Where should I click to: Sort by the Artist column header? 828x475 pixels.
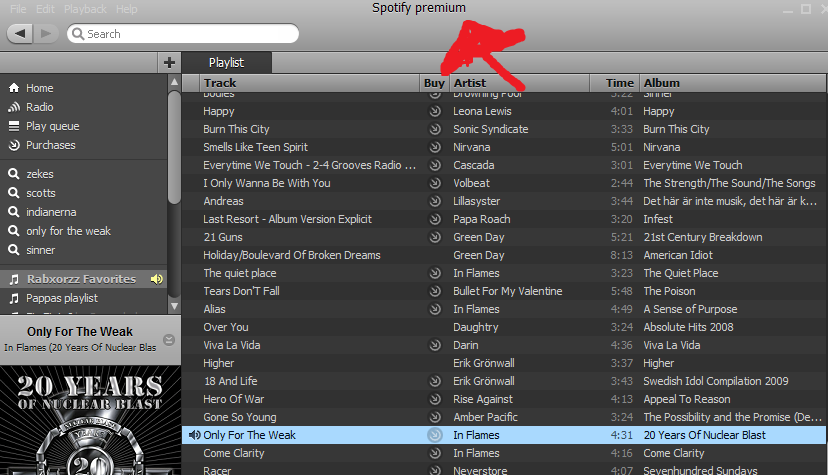(520, 83)
